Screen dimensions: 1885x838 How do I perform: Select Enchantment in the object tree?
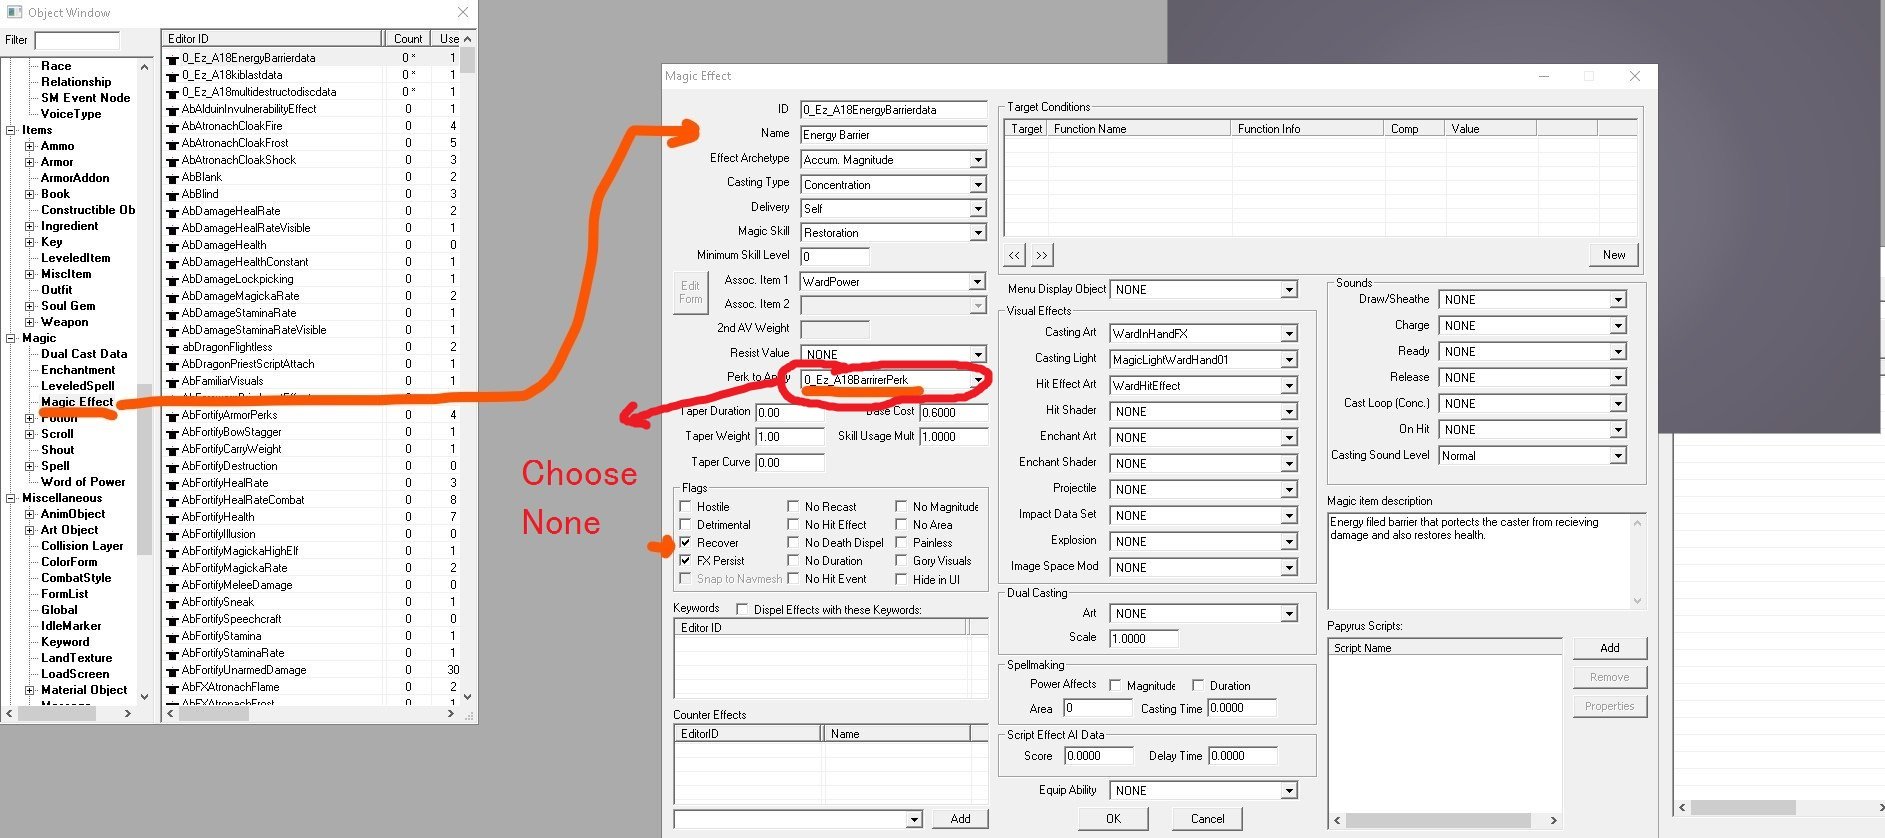tap(78, 370)
